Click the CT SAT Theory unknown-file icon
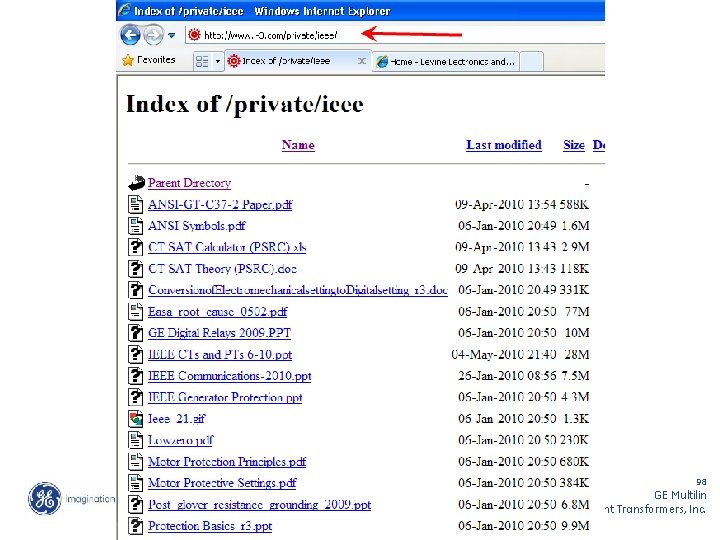 tap(135, 268)
